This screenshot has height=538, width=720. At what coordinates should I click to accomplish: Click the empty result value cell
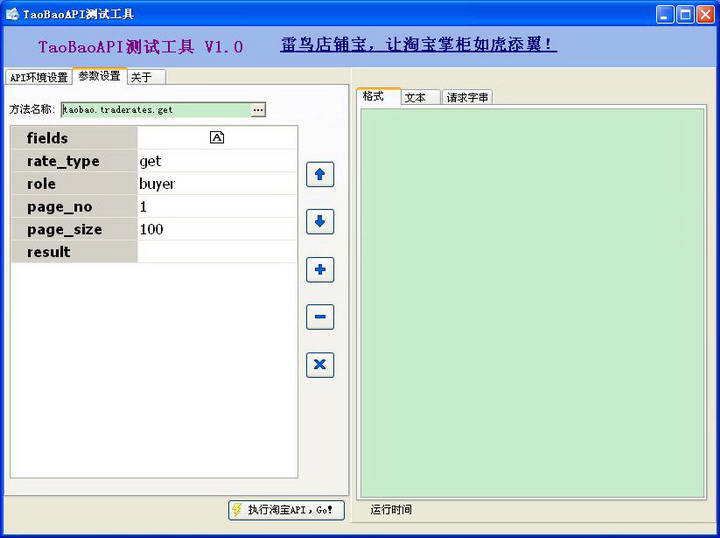point(217,252)
